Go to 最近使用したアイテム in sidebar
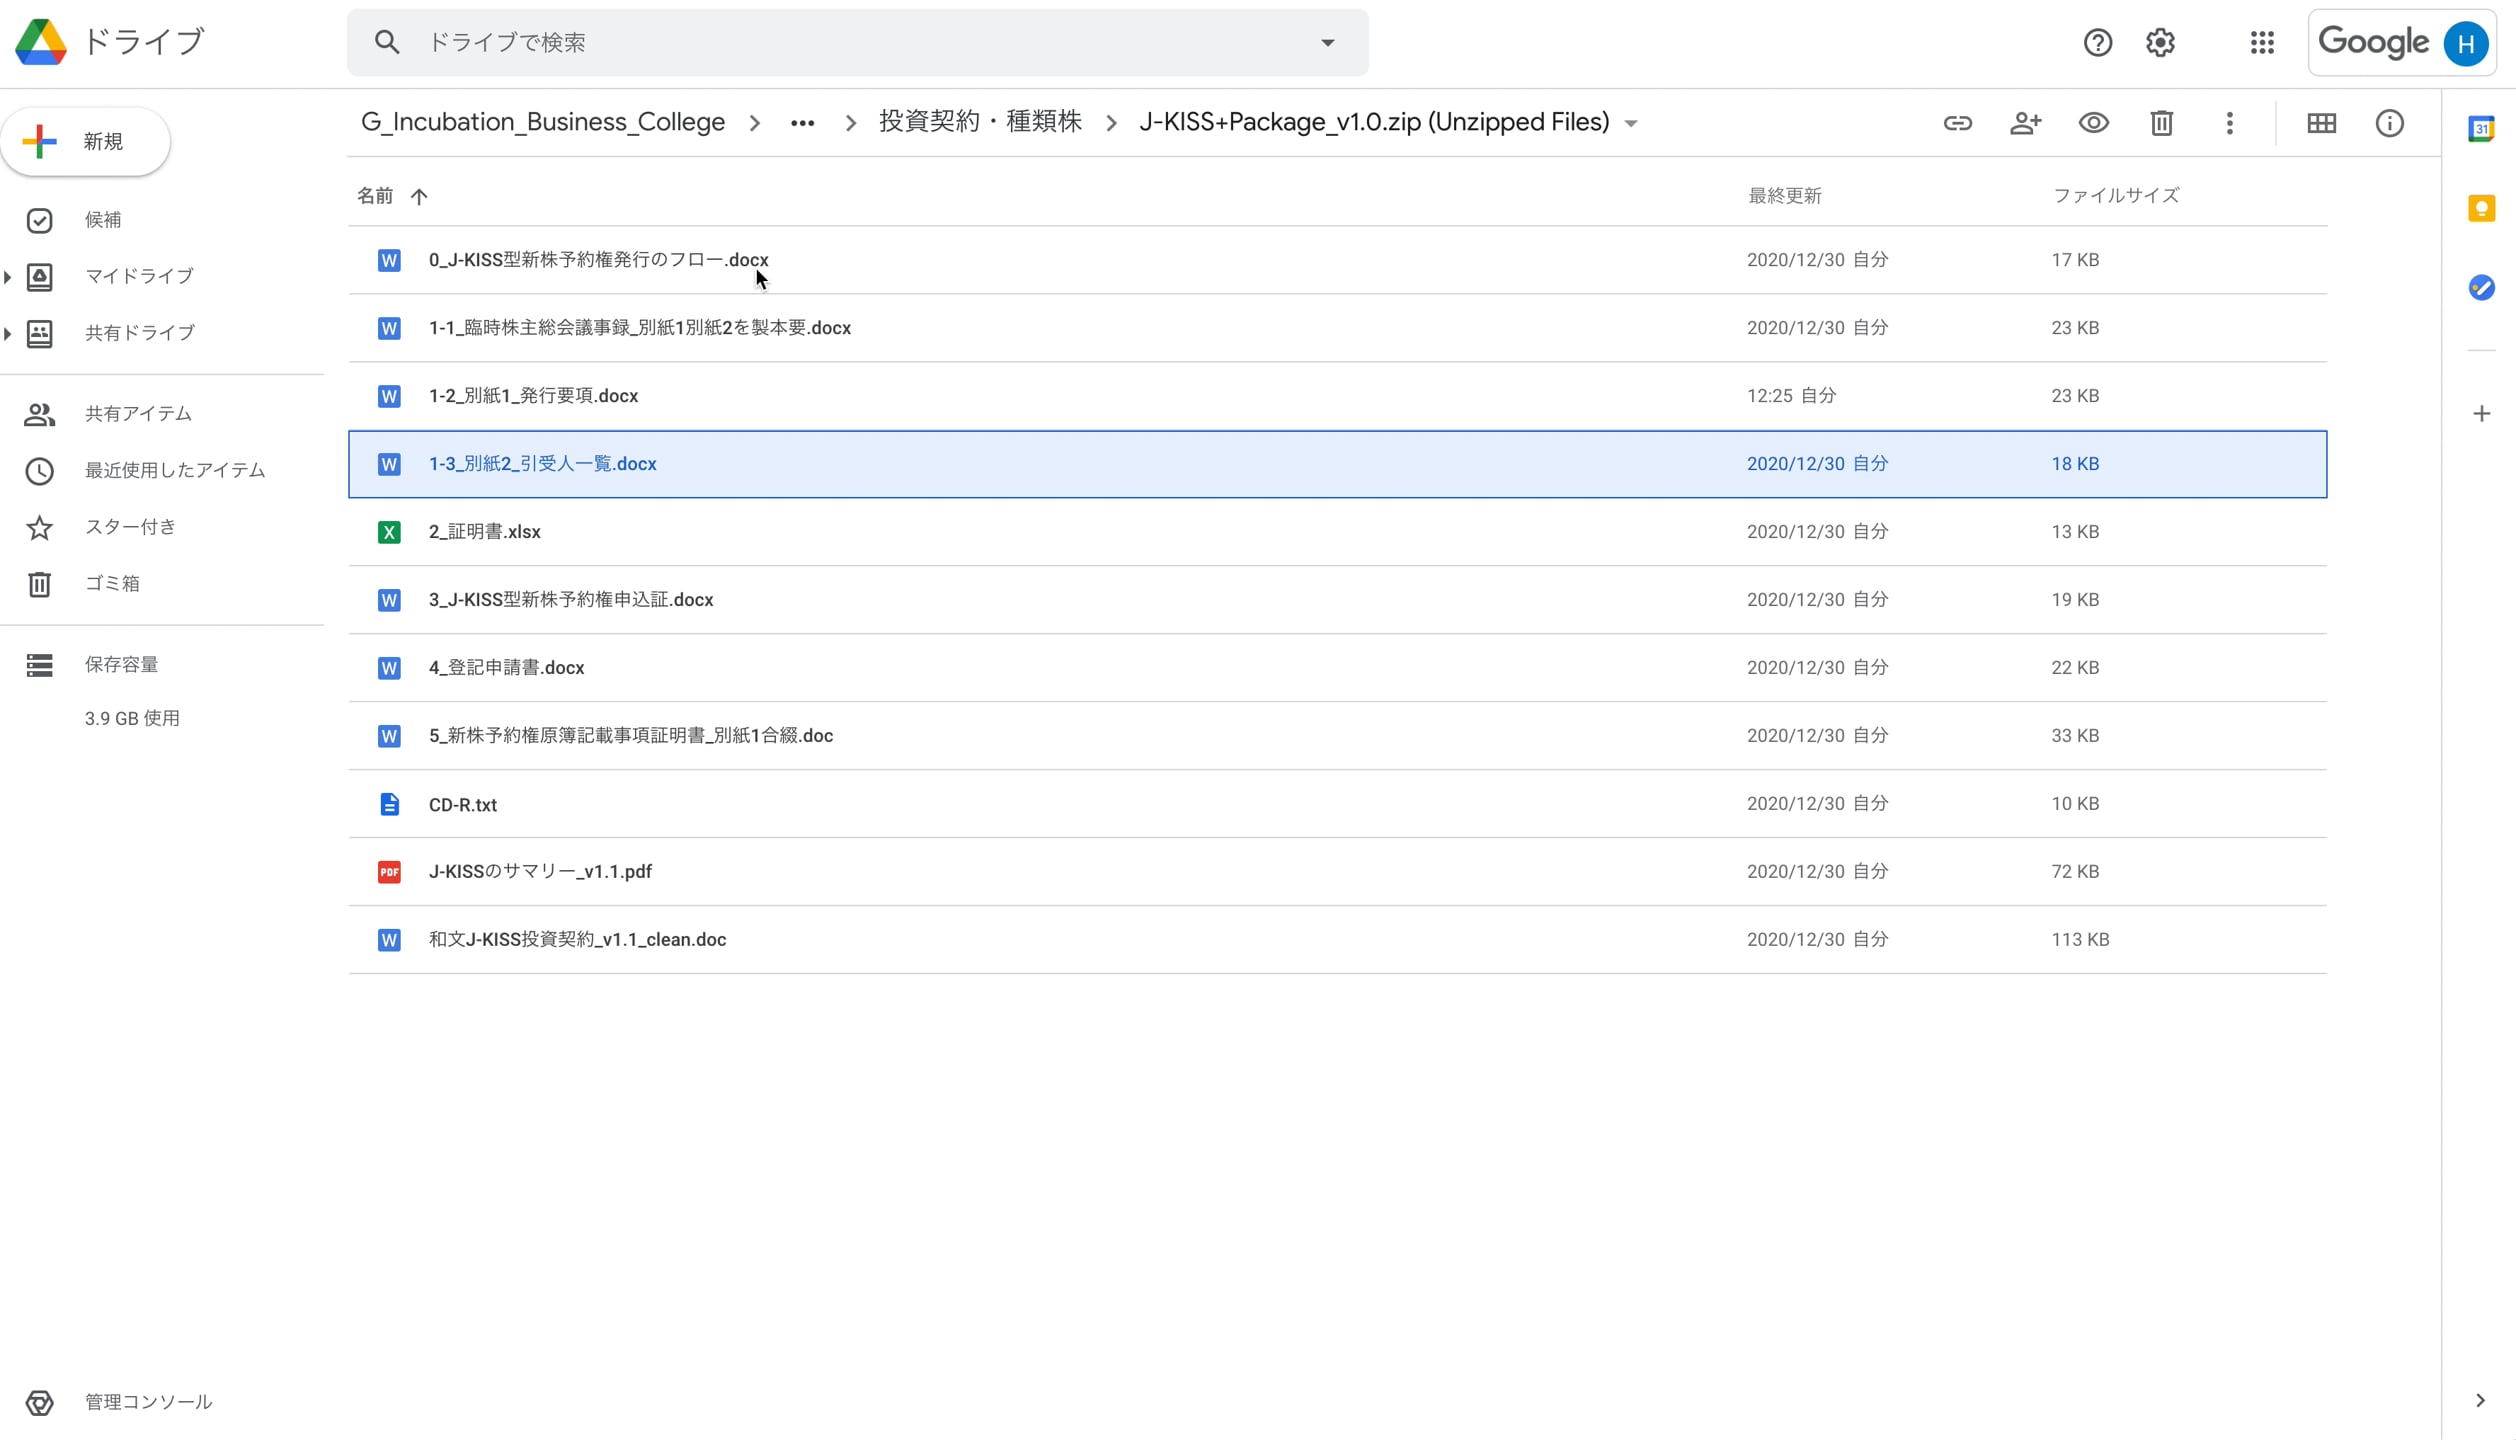The image size is (2516, 1440). (174, 470)
